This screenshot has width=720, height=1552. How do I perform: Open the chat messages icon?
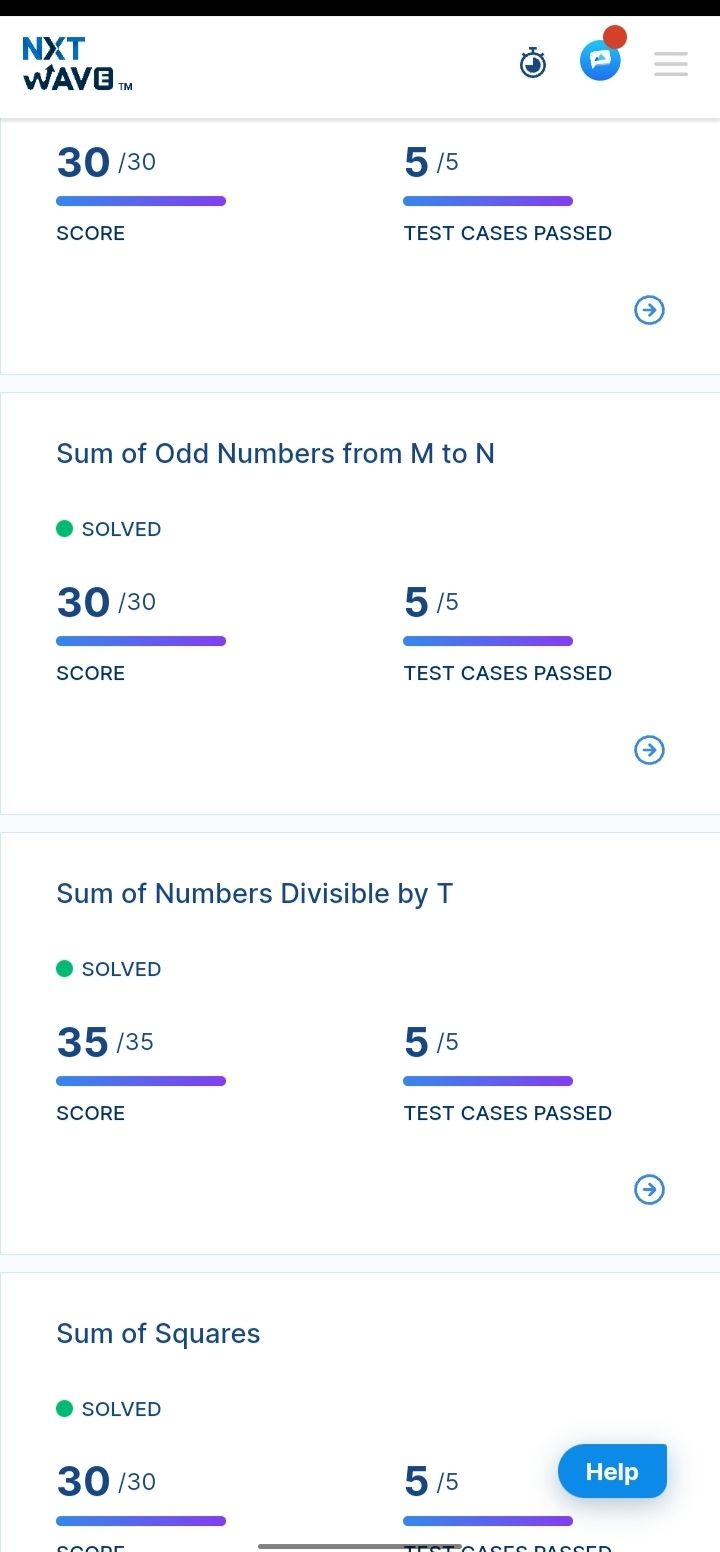point(600,61)
